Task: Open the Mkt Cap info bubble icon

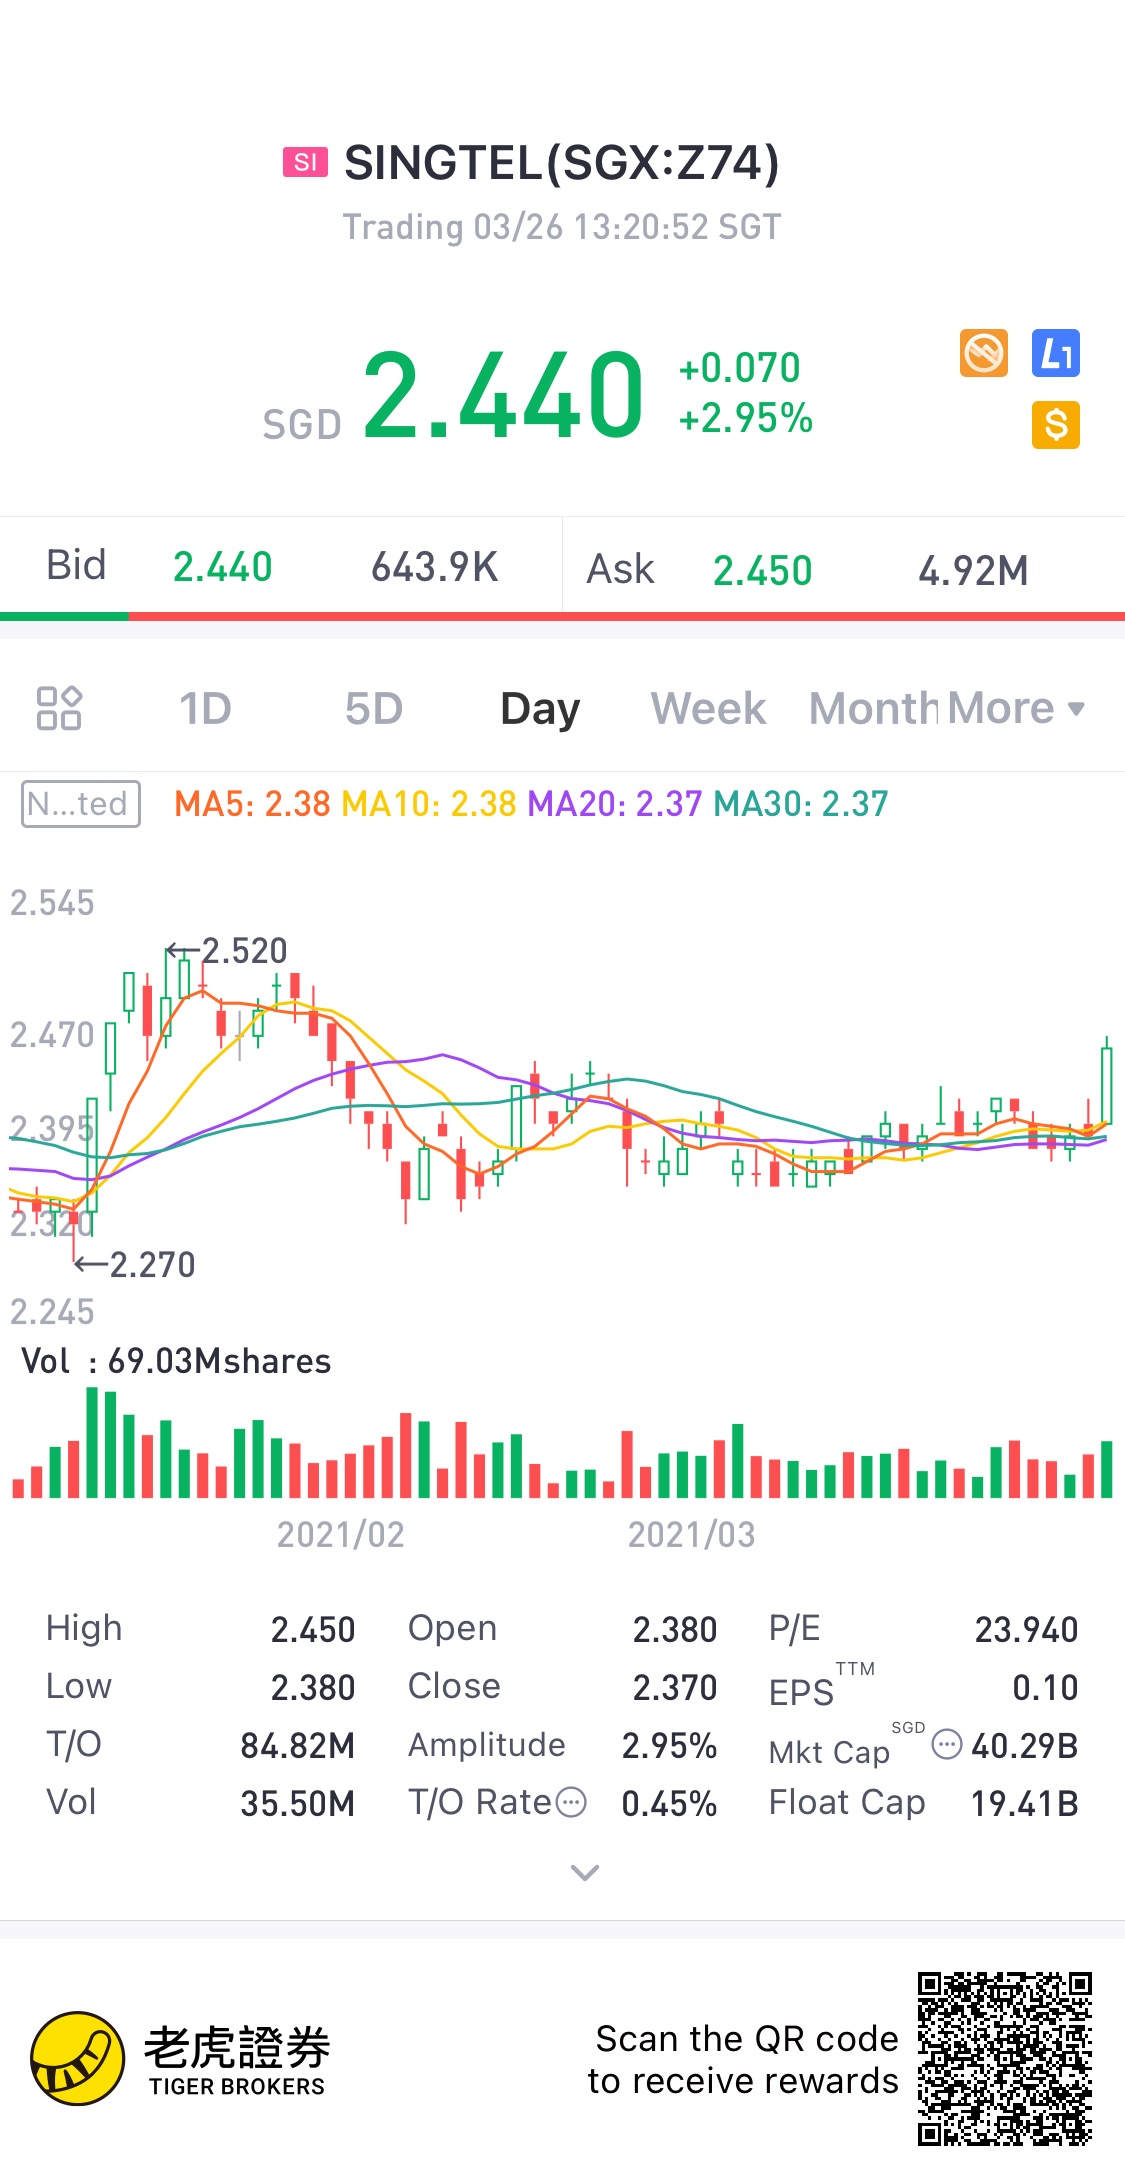Action: coord(946,1745)
